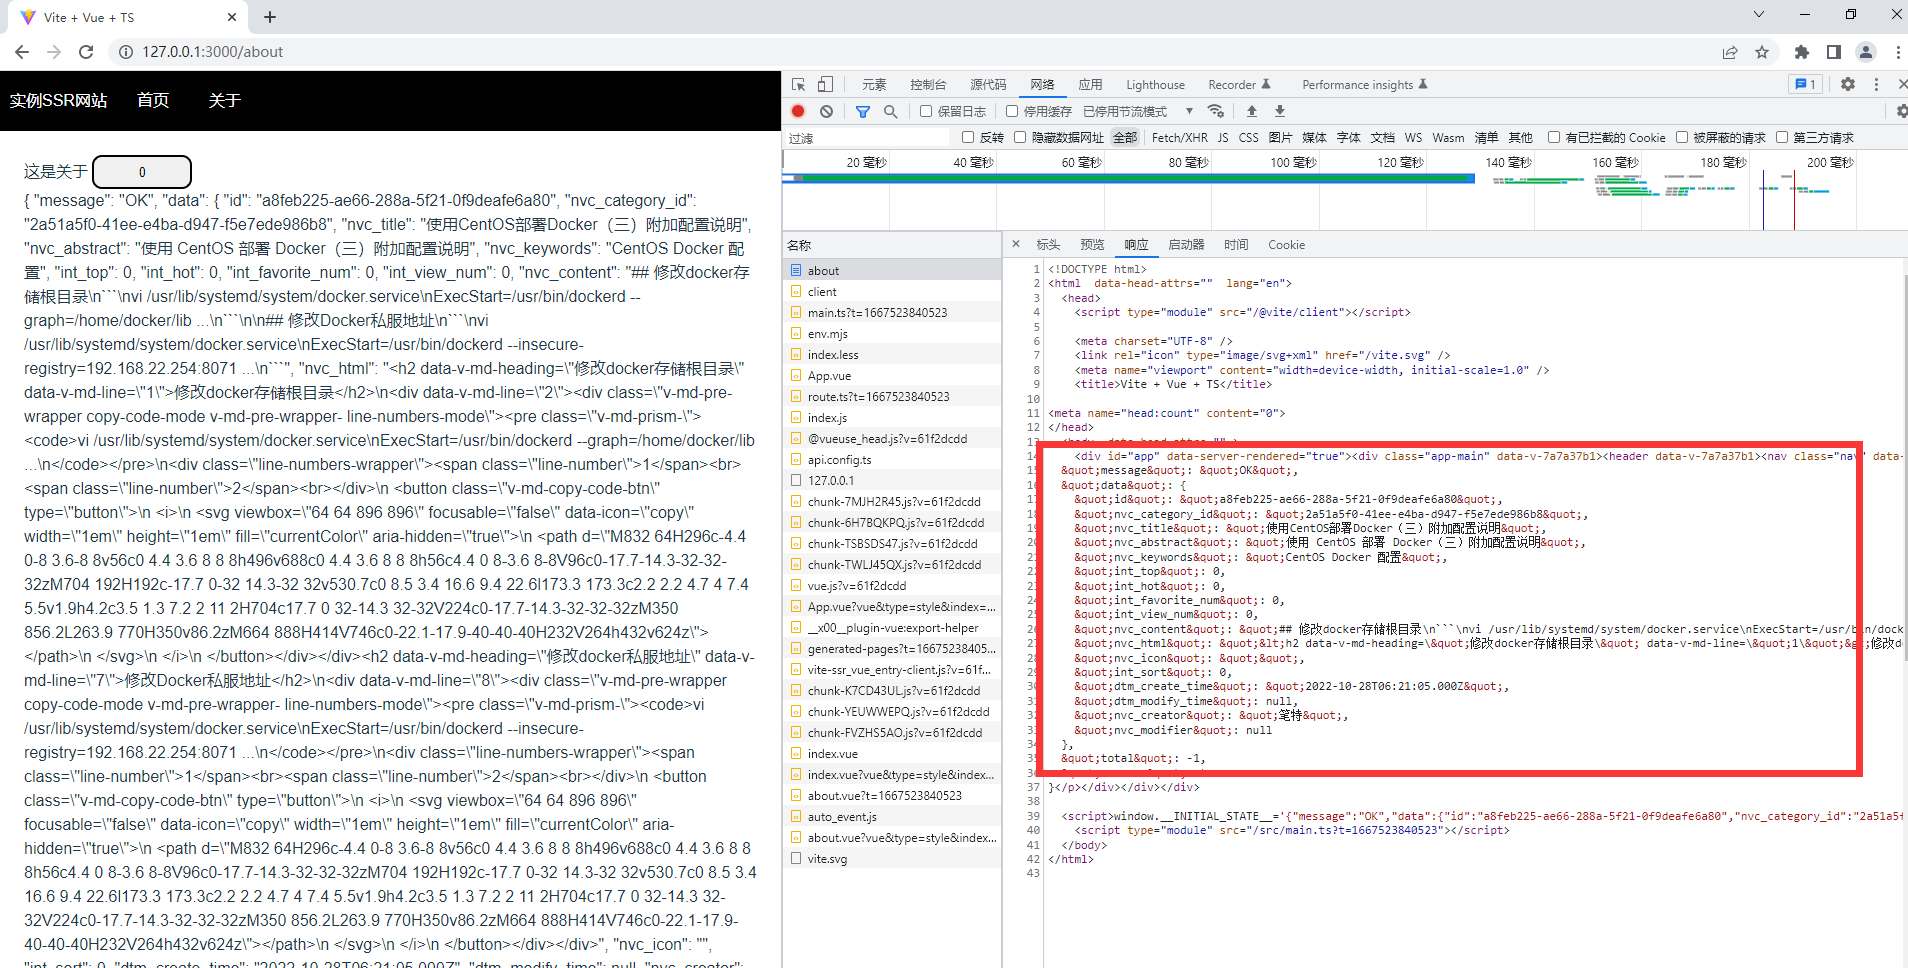Filter requests by JS type
This screenshot has width=1908, height=968.
(x=1222, y=137)
